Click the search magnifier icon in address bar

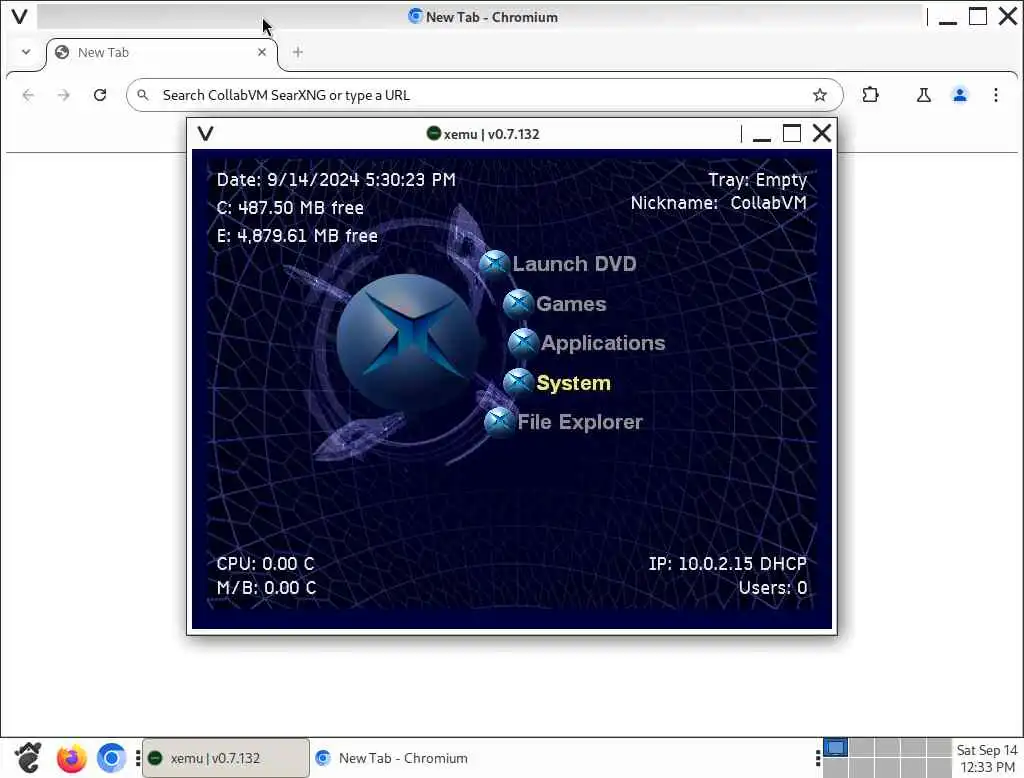pos(143,95)
